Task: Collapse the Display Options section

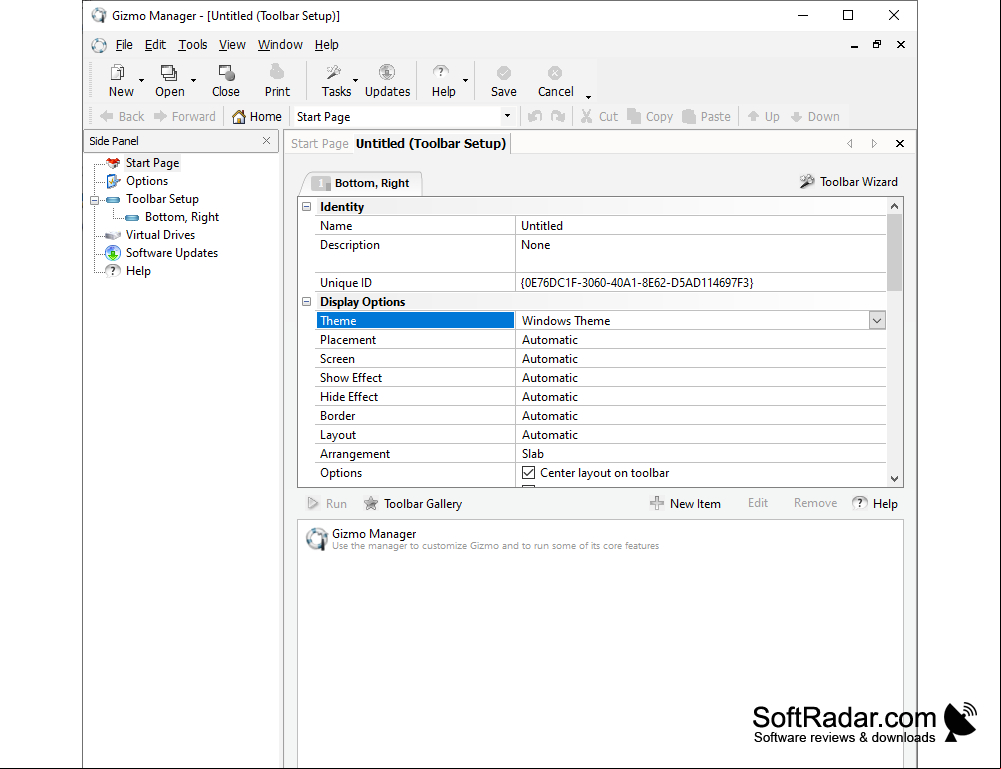Action: (306, 301)
